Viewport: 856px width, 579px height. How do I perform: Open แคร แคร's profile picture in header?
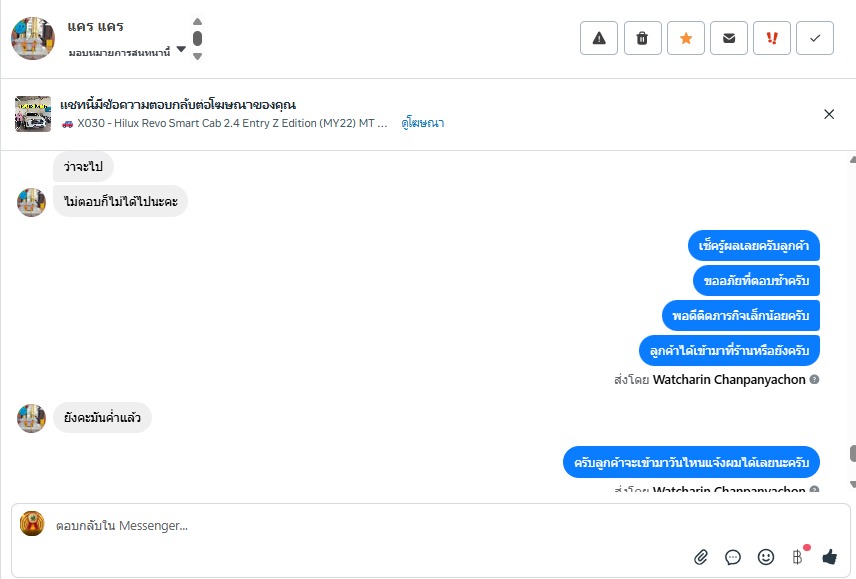(x=33, y=38)
